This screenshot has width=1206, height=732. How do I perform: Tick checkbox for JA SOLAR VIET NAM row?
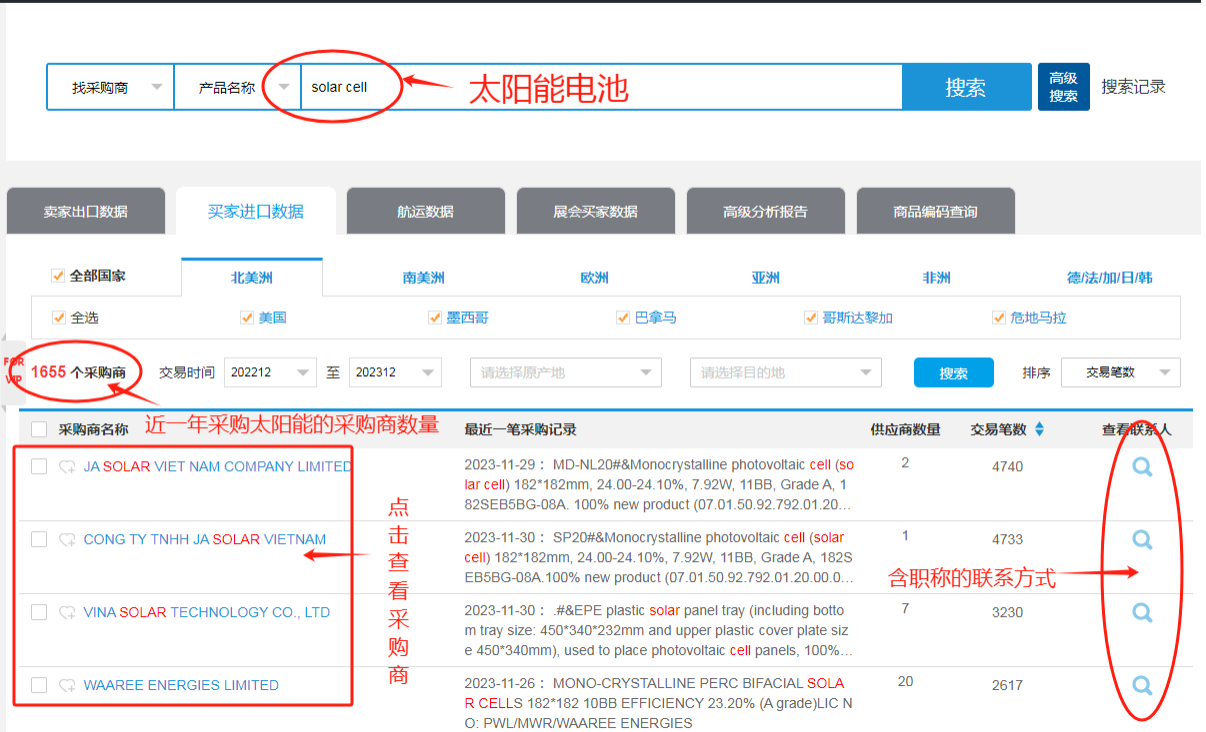point(39,467)
